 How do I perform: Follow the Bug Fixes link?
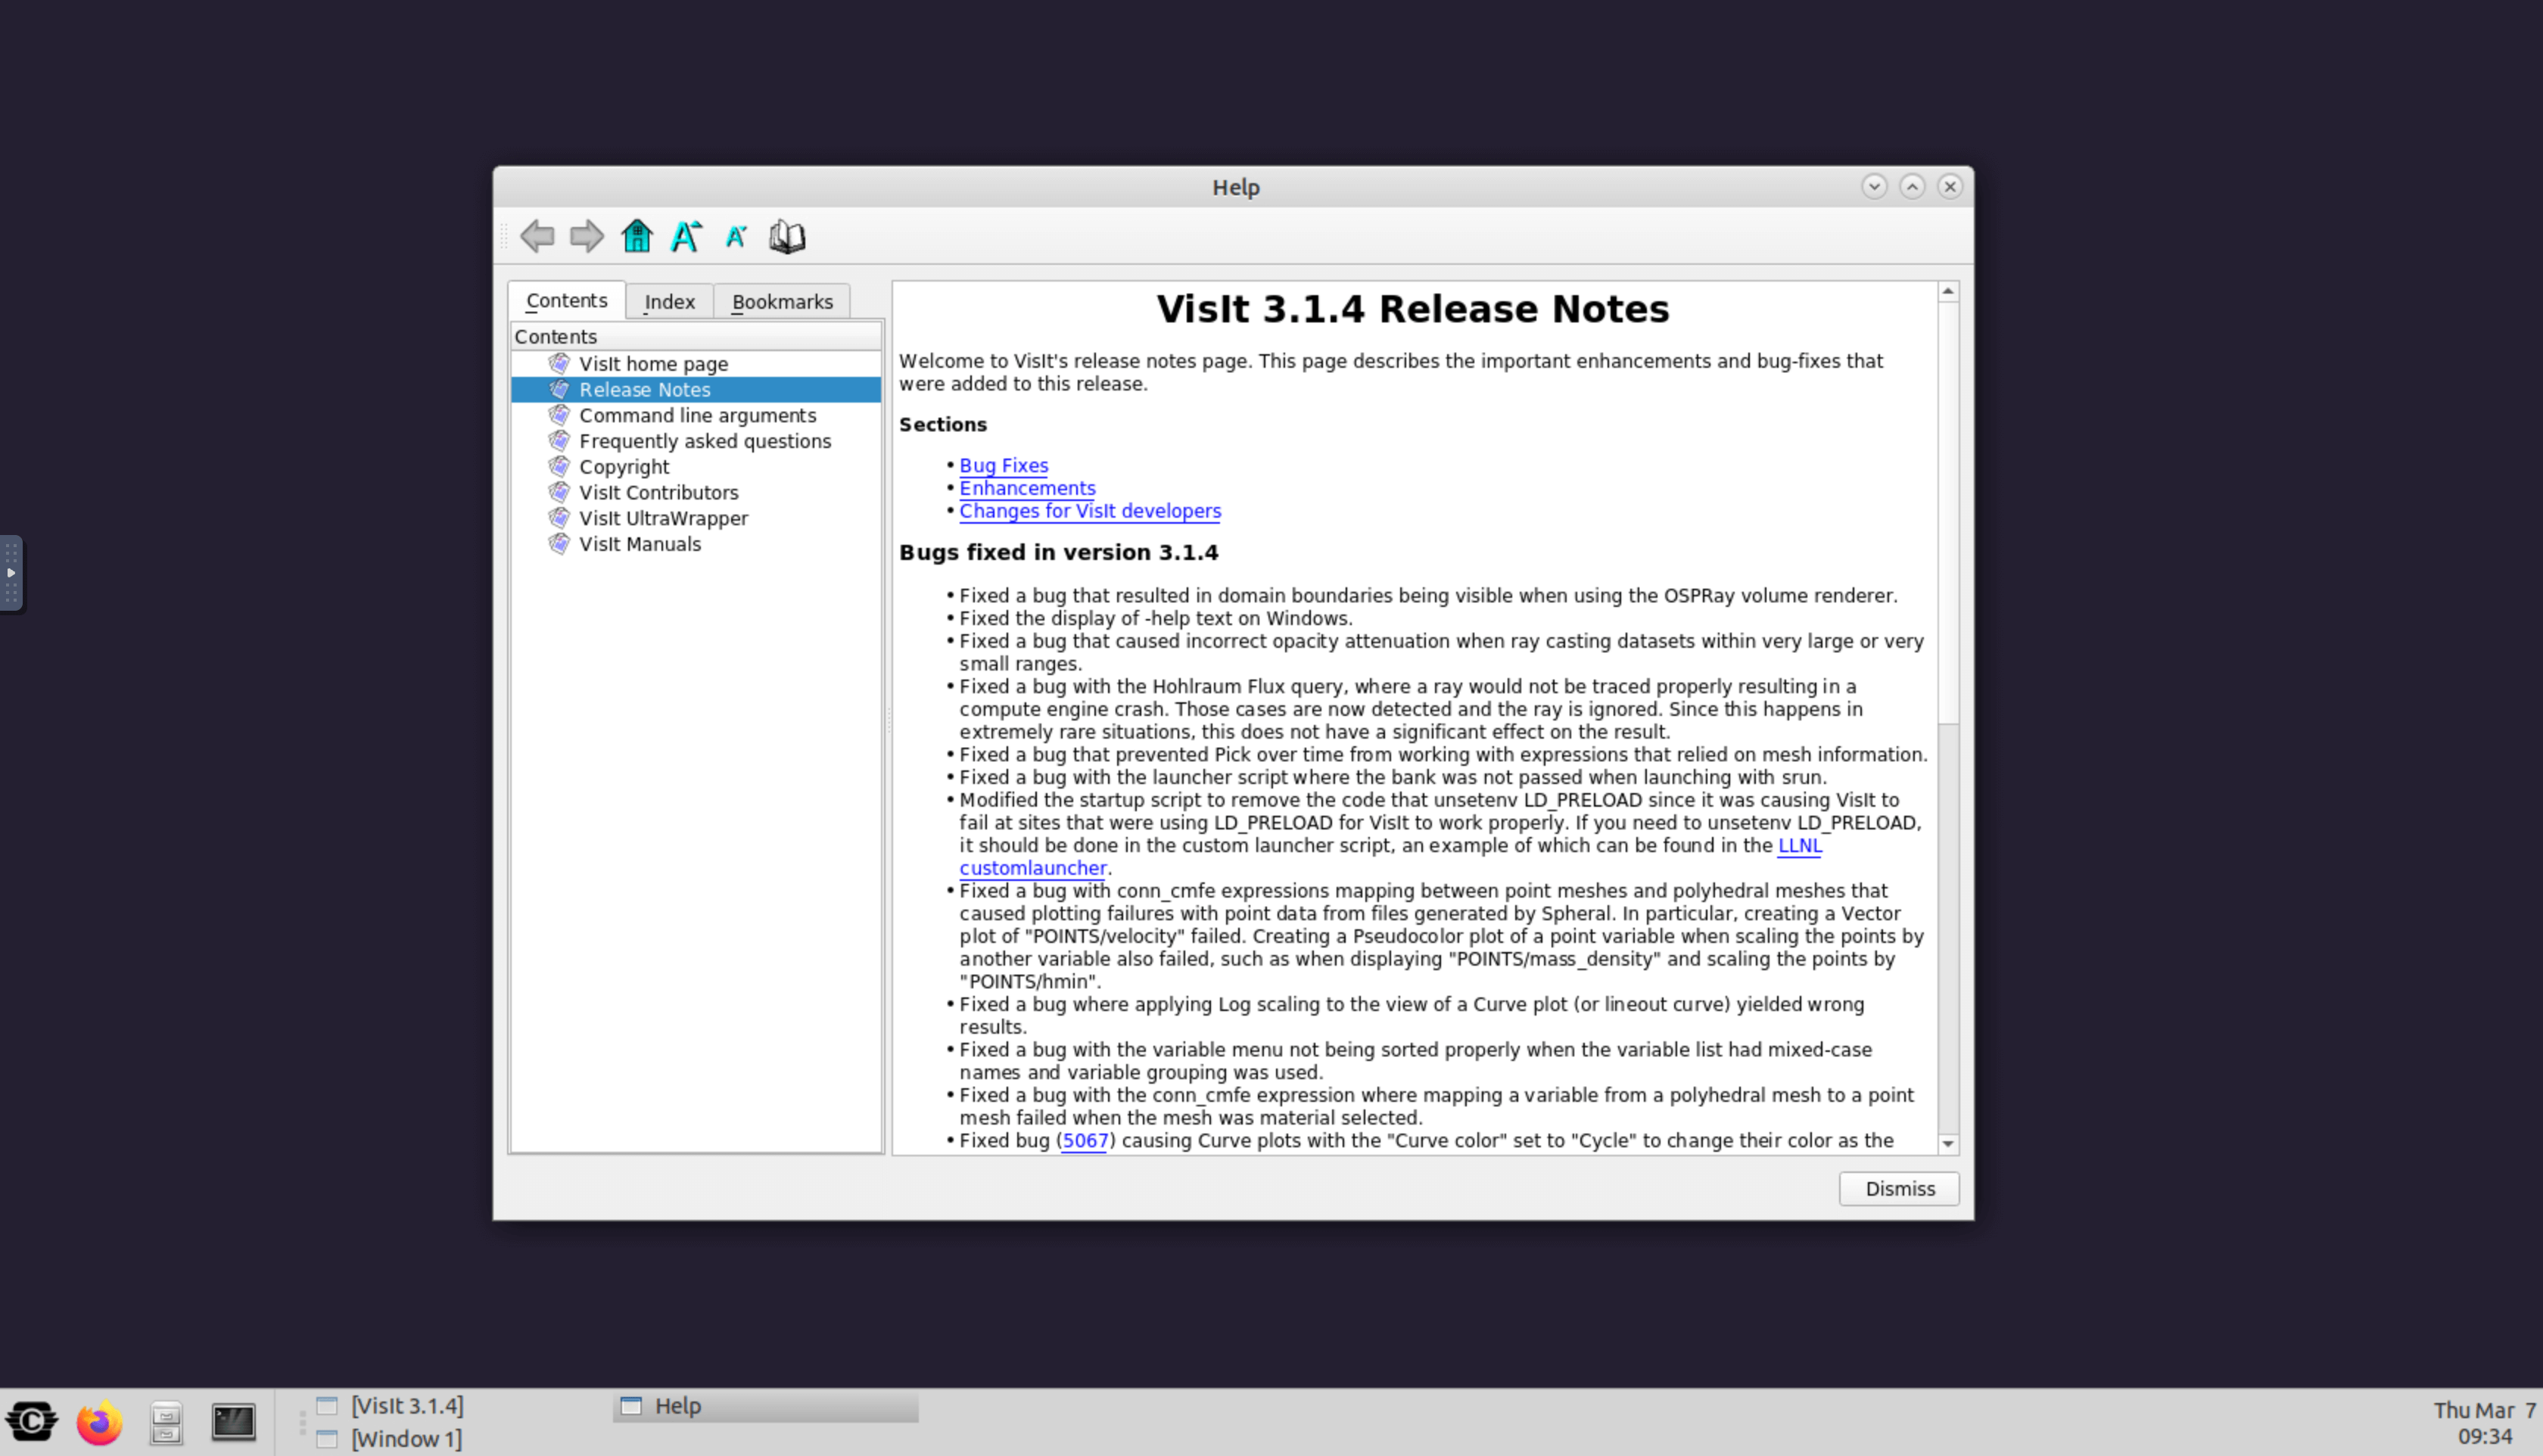coord(1003,465)
